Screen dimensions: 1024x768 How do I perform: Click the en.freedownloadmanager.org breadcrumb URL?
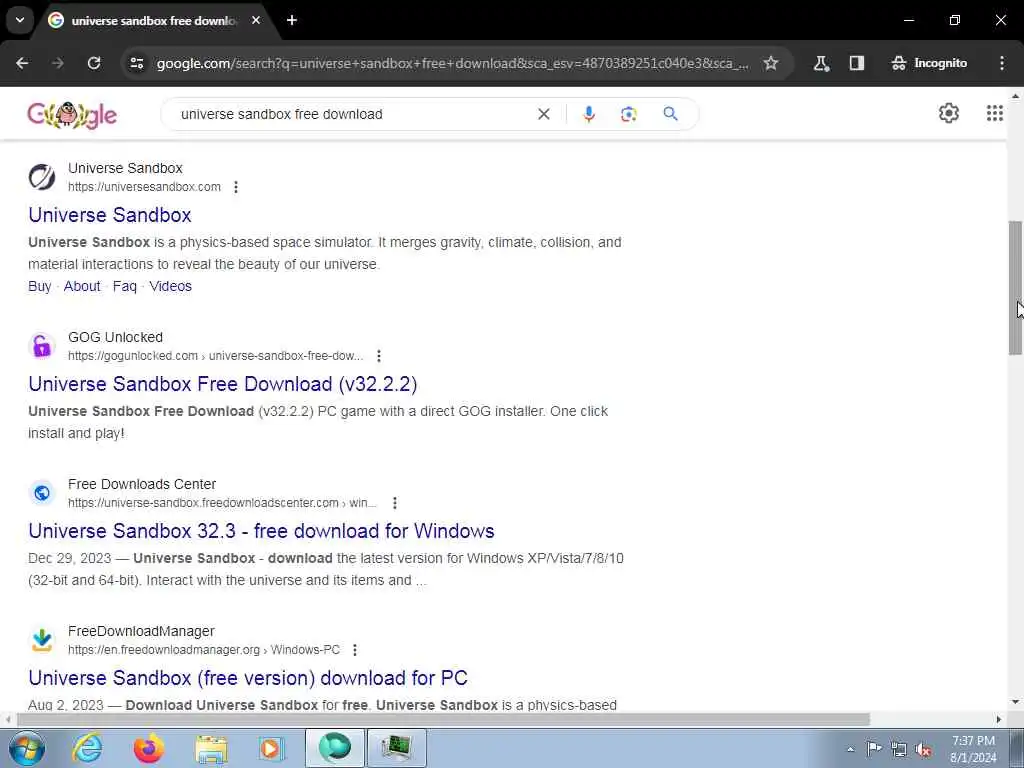point(204,650)
